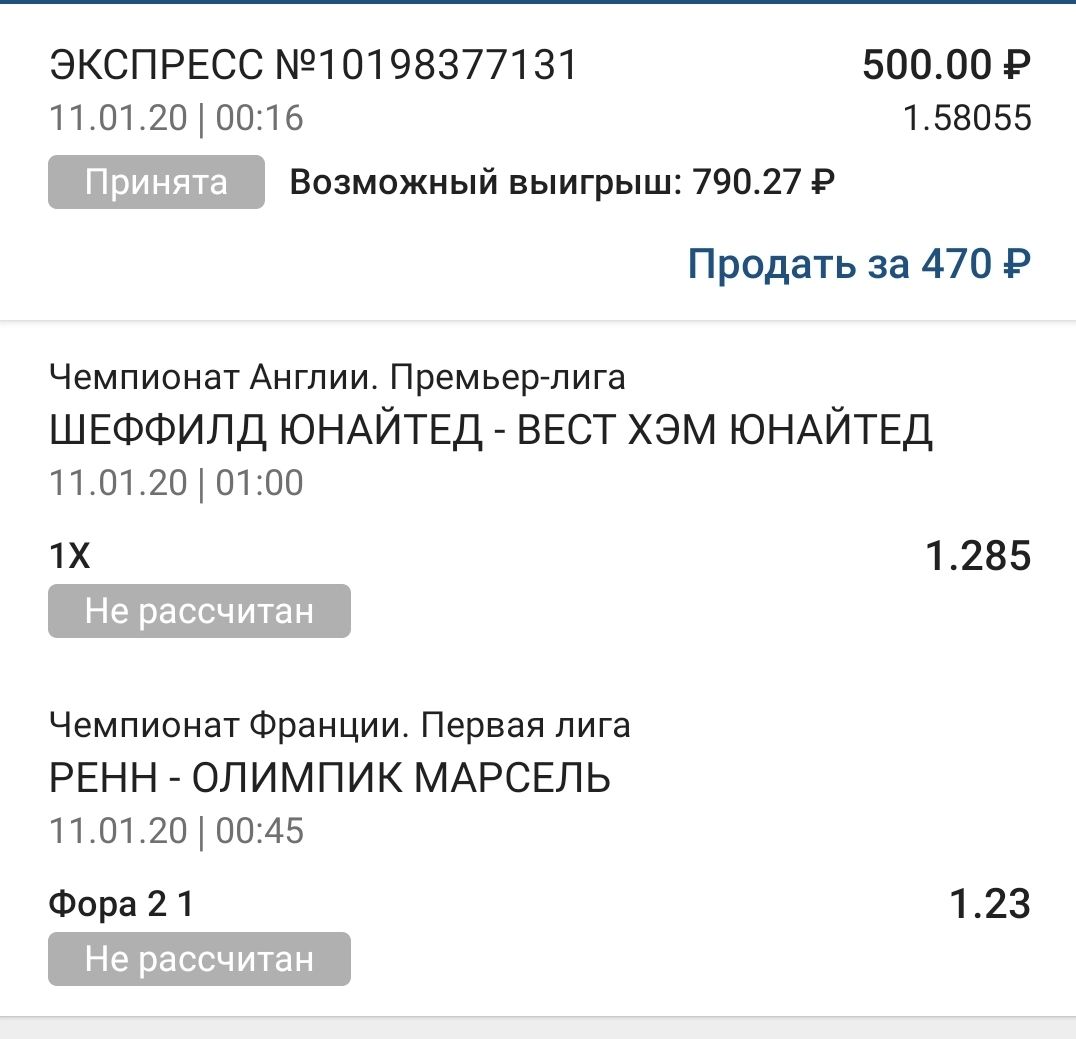
Task: Click Не рассчитан badge under 1X
Action: click(199, 611)
